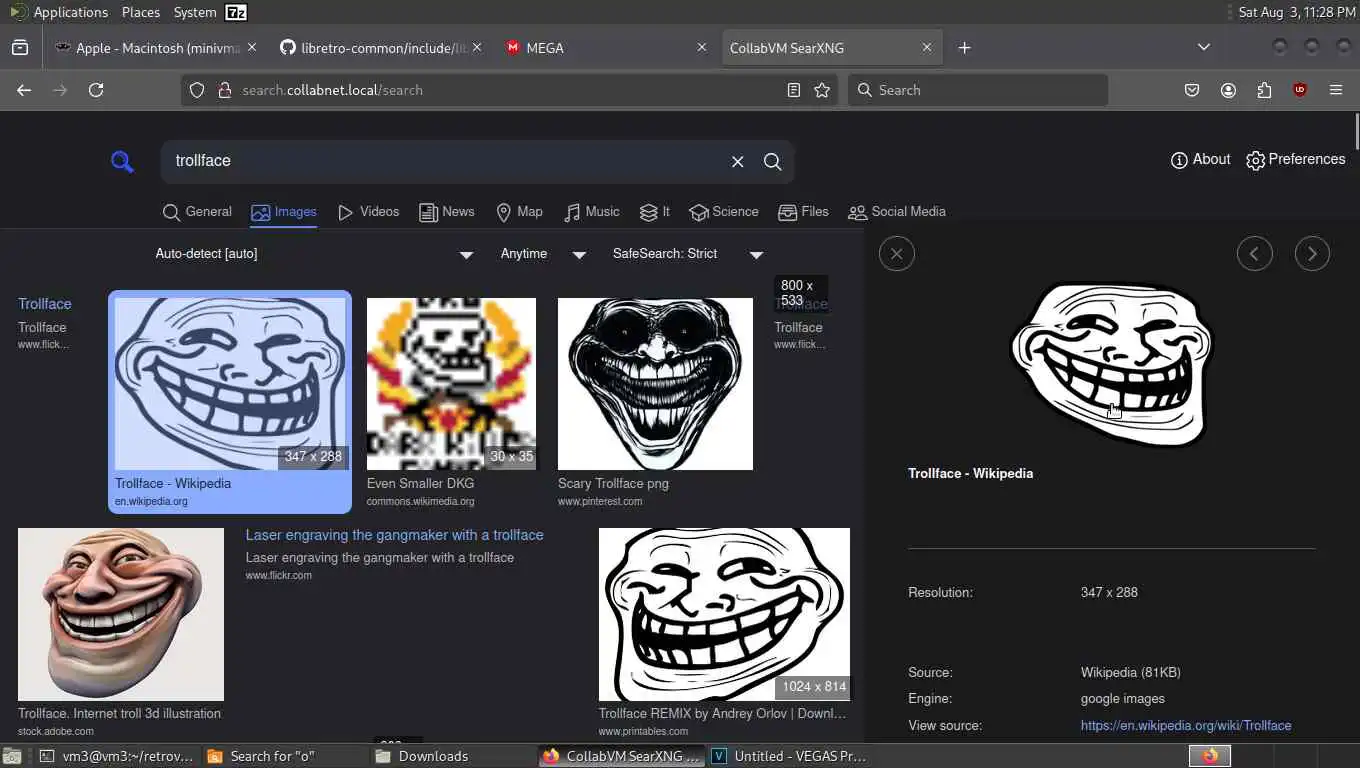The width and height of the screenshot is (1360, 768).
Task: Clear the trollface search query
Action: pos(737,161)
